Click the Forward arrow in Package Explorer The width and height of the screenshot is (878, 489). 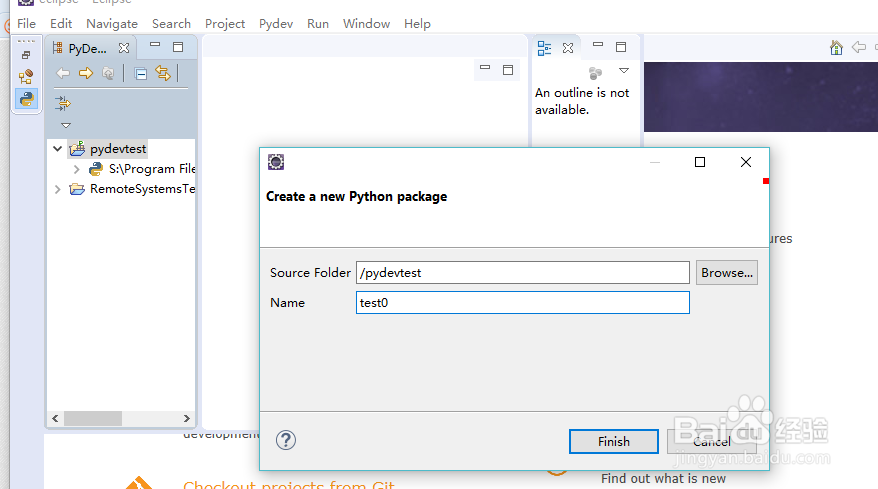tap(86, 73)
